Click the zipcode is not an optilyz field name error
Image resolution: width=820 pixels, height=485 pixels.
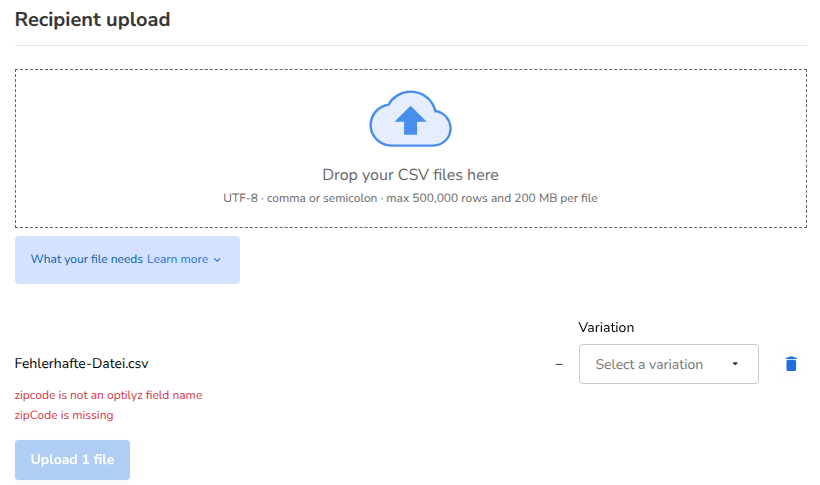click(x=108, y=395)
